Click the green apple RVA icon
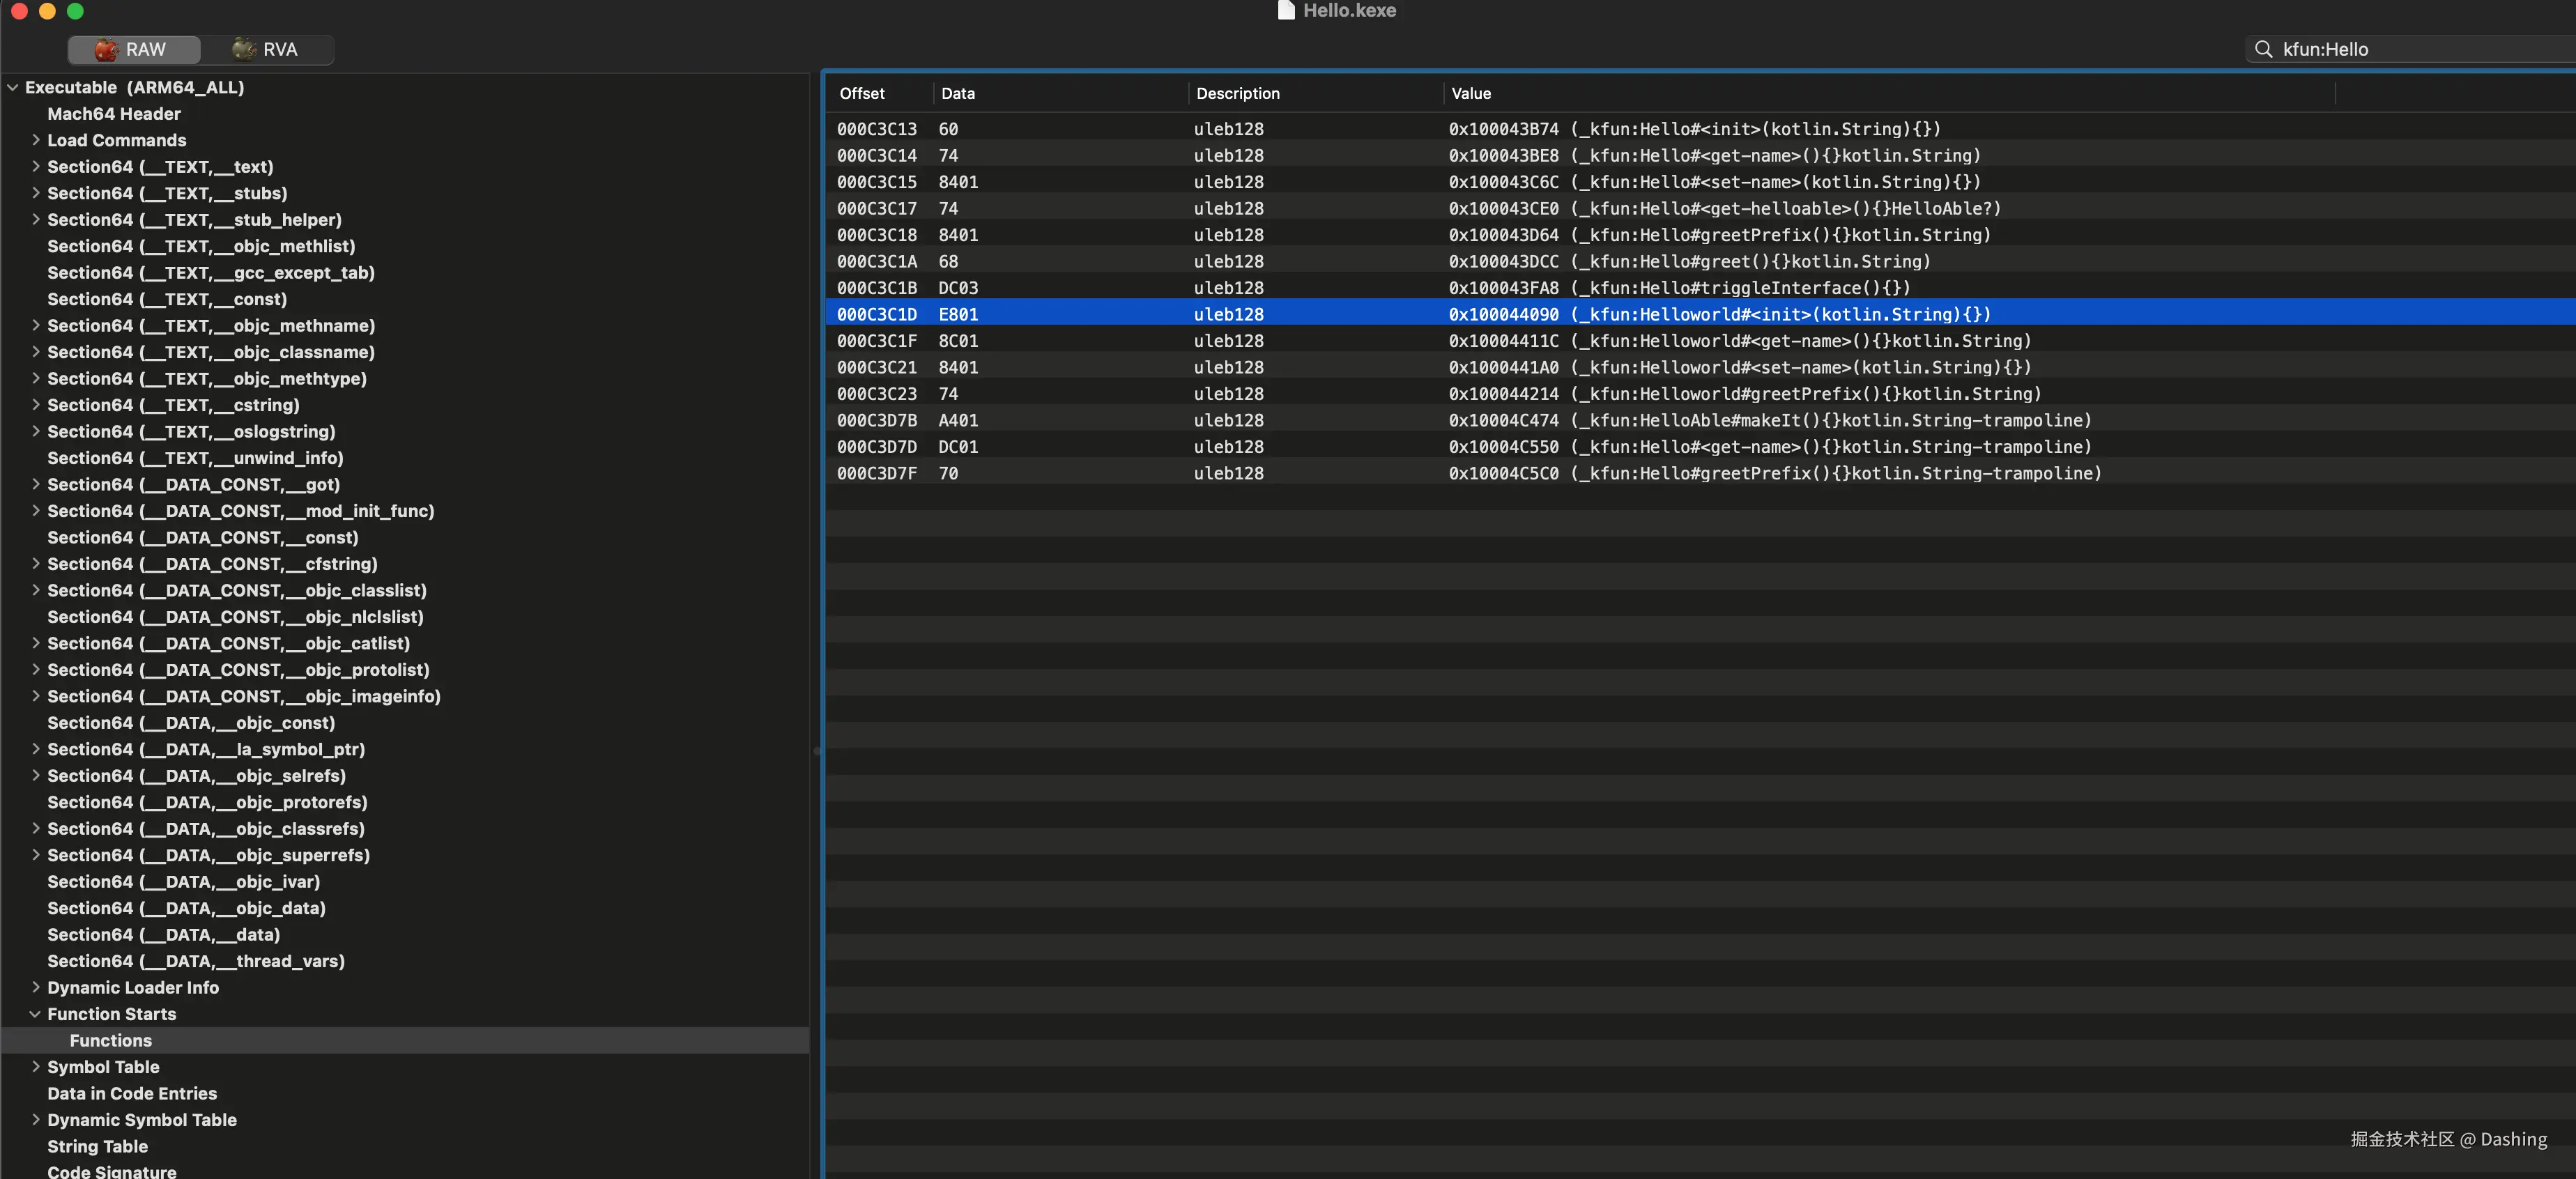 tap(243, 49)
